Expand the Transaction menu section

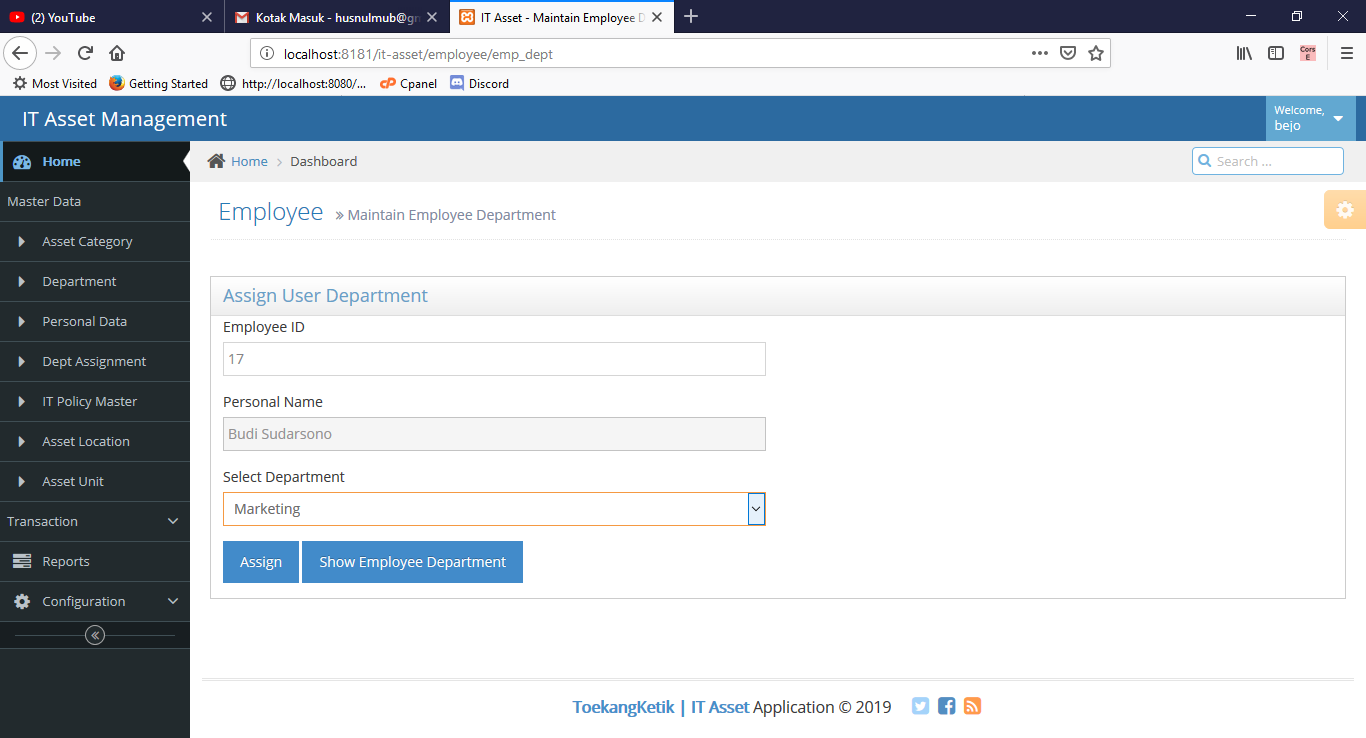[x=95, y=521]
